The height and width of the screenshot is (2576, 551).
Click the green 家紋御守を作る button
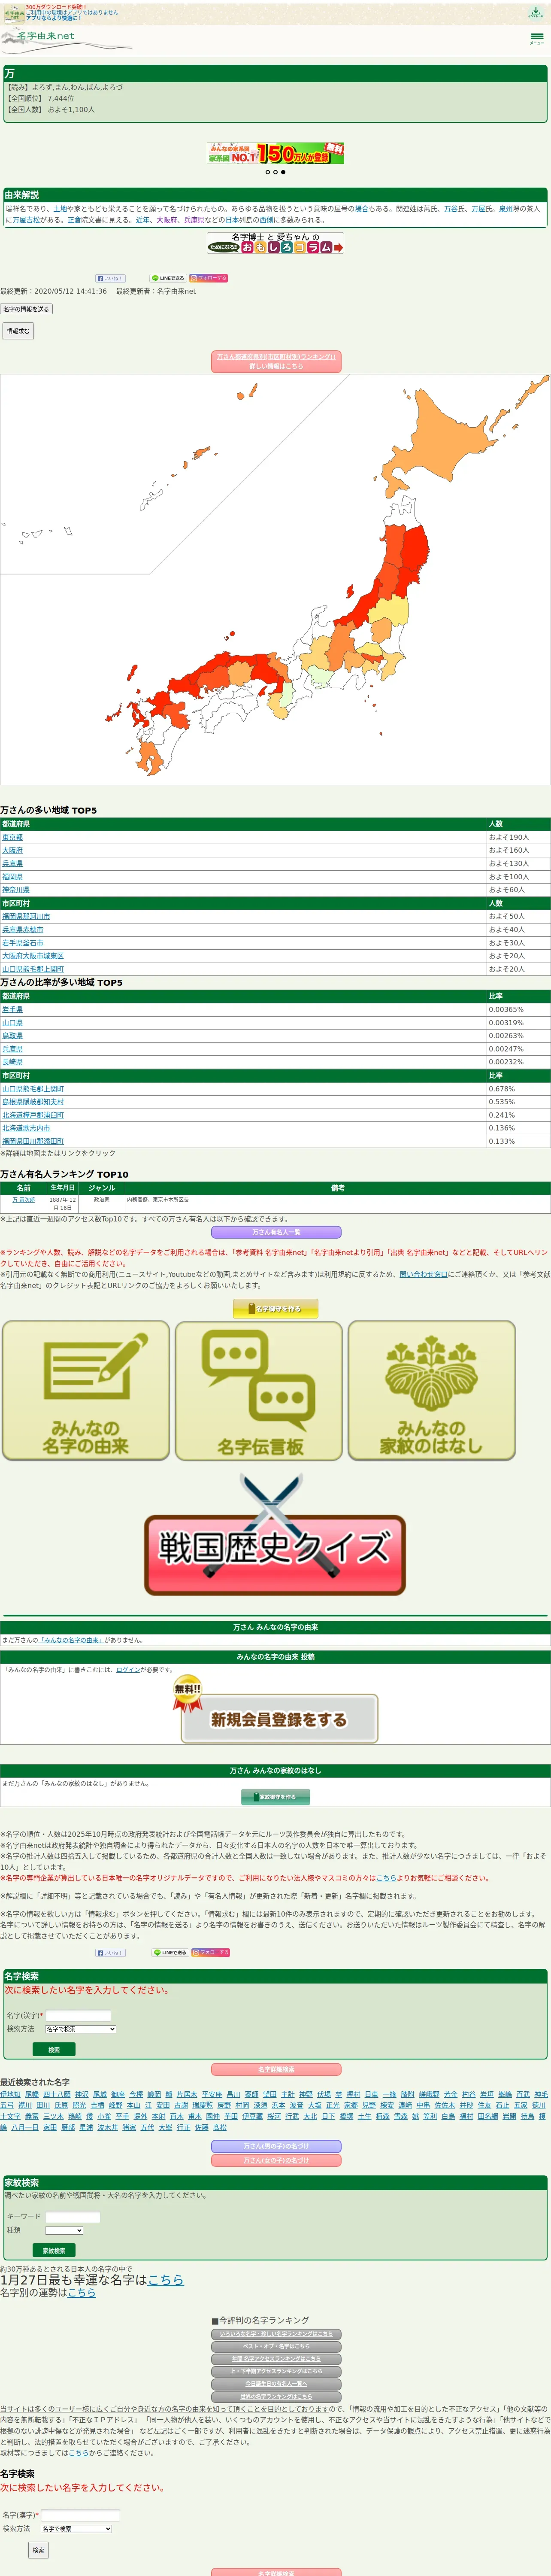(275, 1797)
